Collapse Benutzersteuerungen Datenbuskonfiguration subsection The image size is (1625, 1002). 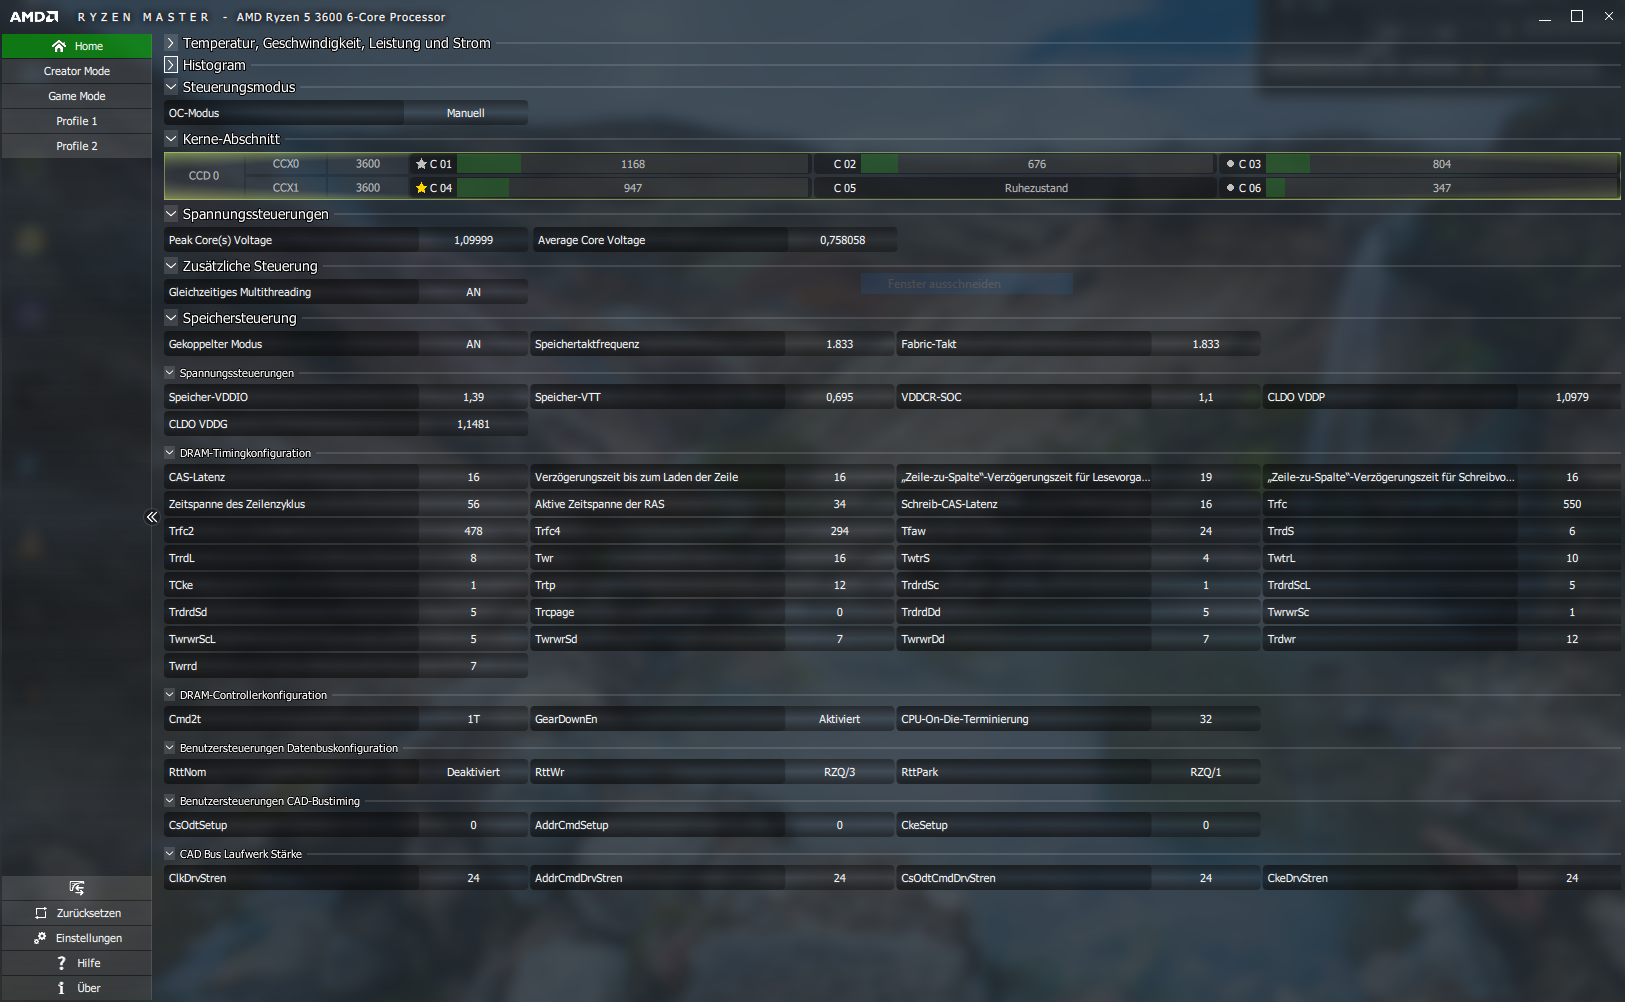(170, 748)
